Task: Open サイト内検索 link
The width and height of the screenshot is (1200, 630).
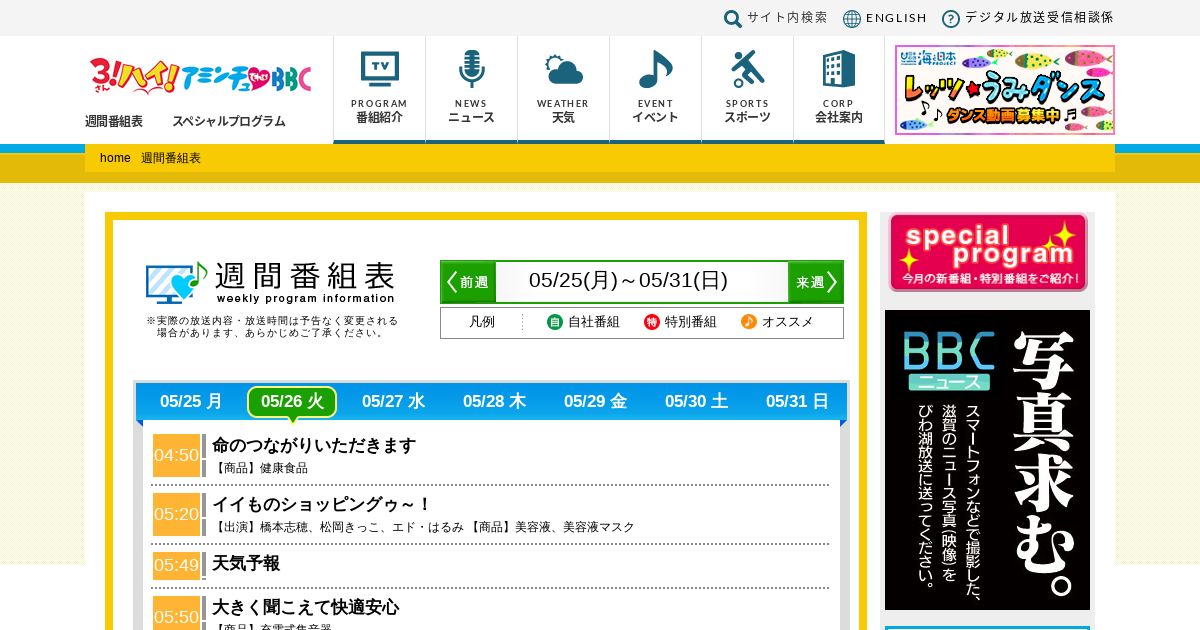Action: coord(787,18)
